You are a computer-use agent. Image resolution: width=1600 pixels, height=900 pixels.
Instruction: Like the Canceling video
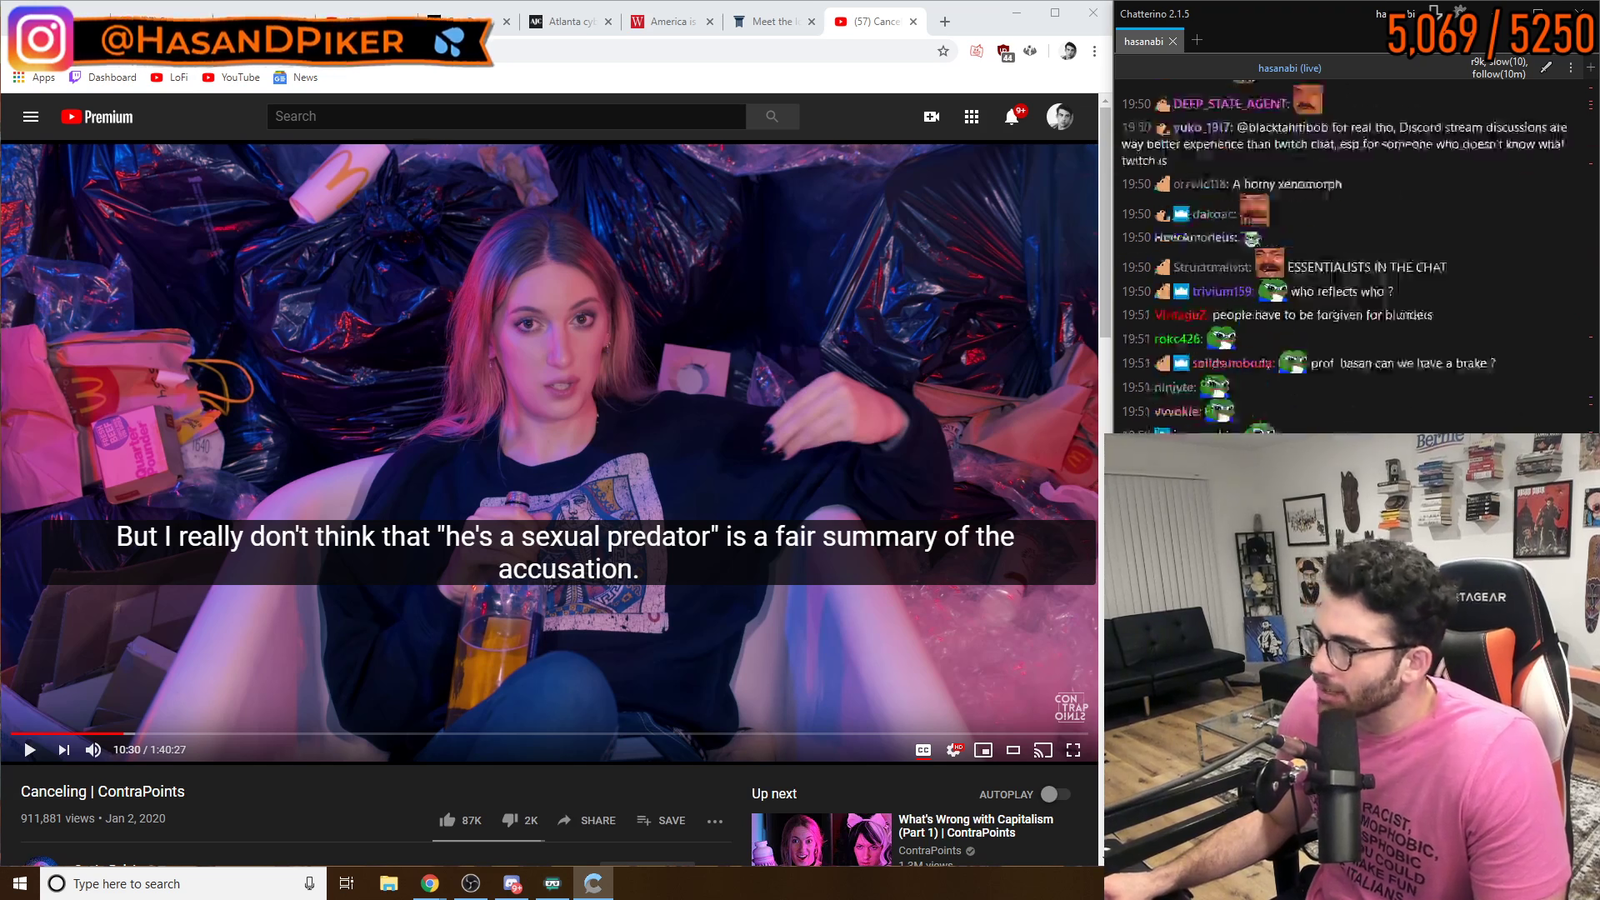[460, 820]
